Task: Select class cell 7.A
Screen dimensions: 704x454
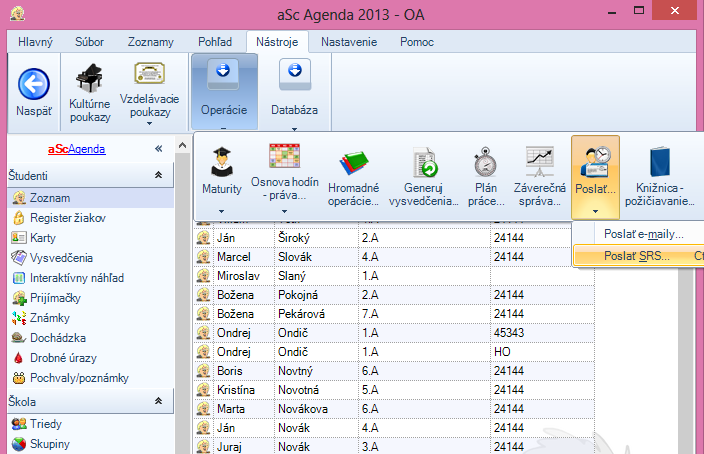Action: coord(424,314)
